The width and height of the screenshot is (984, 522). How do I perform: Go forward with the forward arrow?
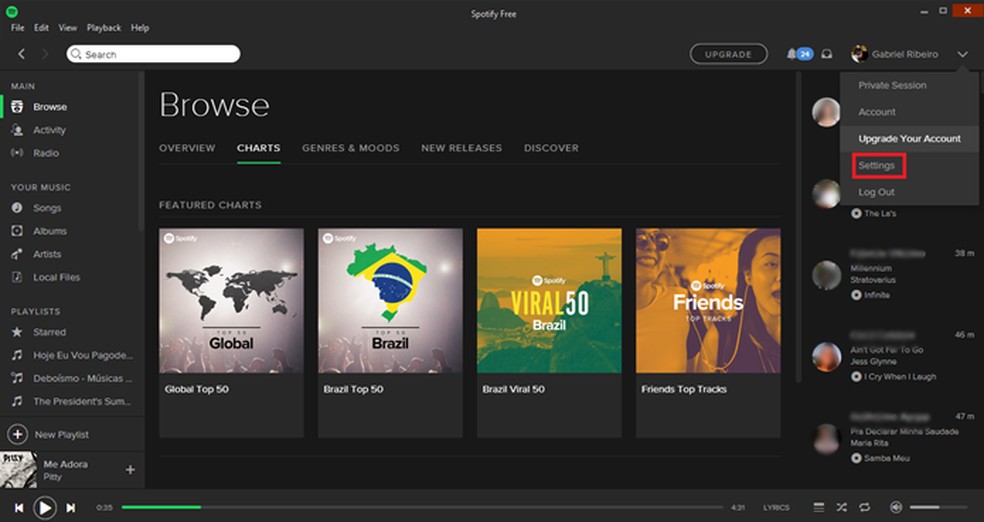tap(45, 54)
